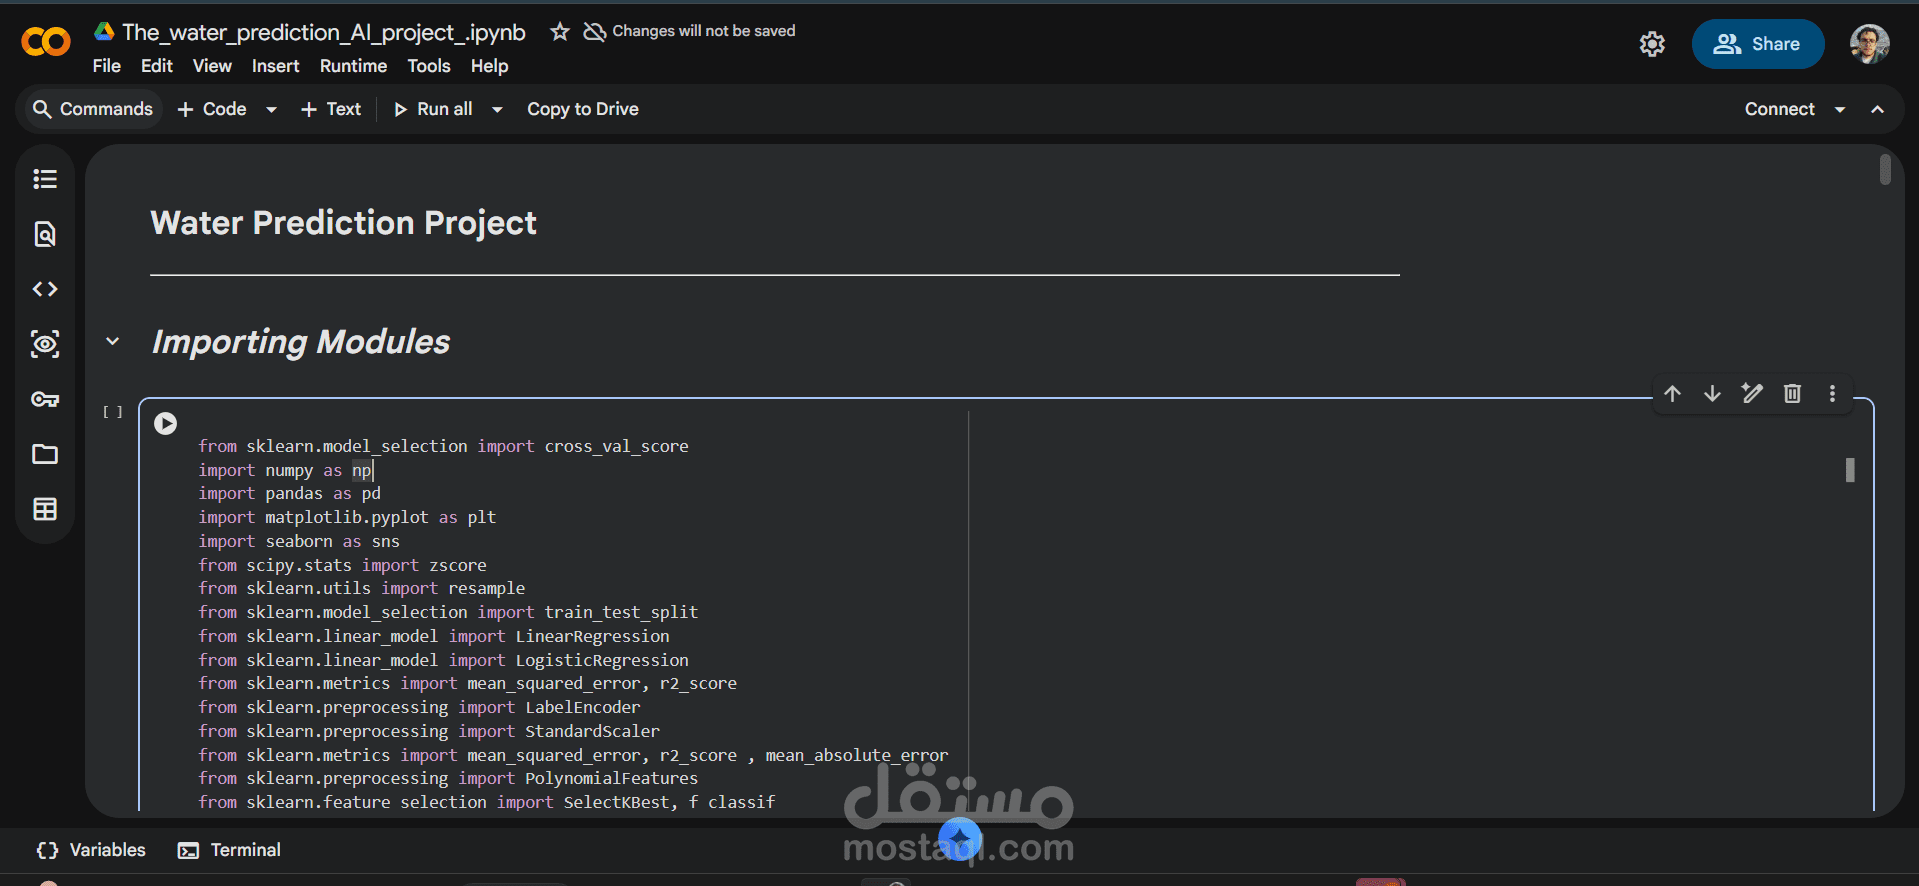Move the cell up with arrow icon

coord(1672,393)
